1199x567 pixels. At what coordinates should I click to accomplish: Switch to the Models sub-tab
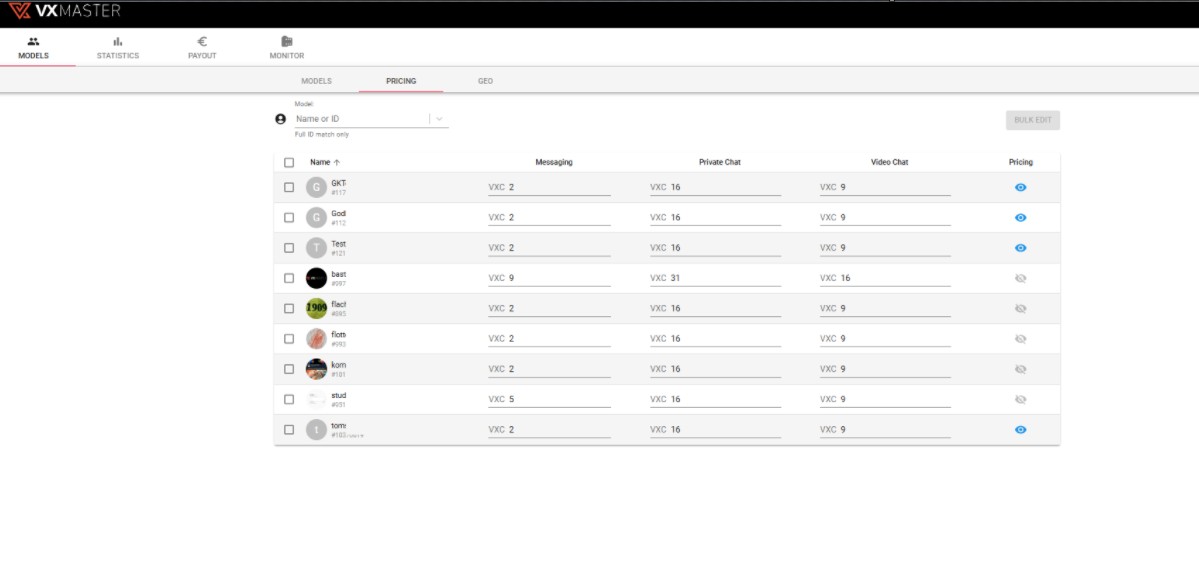coord(316,81)
